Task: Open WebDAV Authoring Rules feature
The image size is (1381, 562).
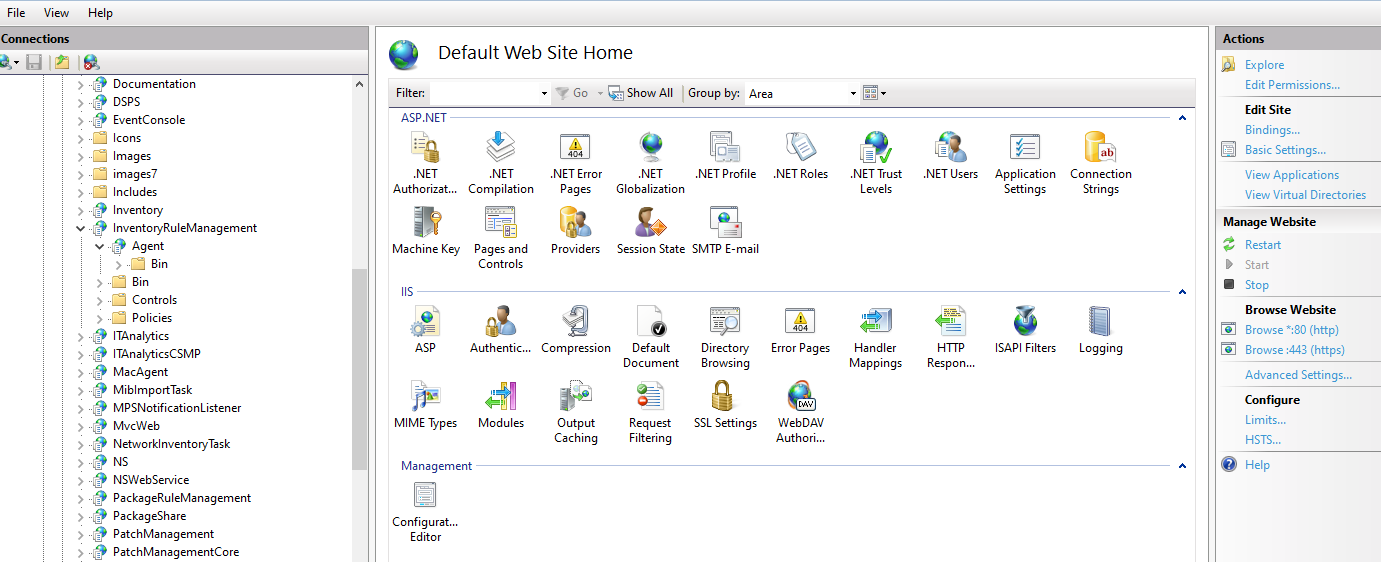Action: (x=800, y=412)
